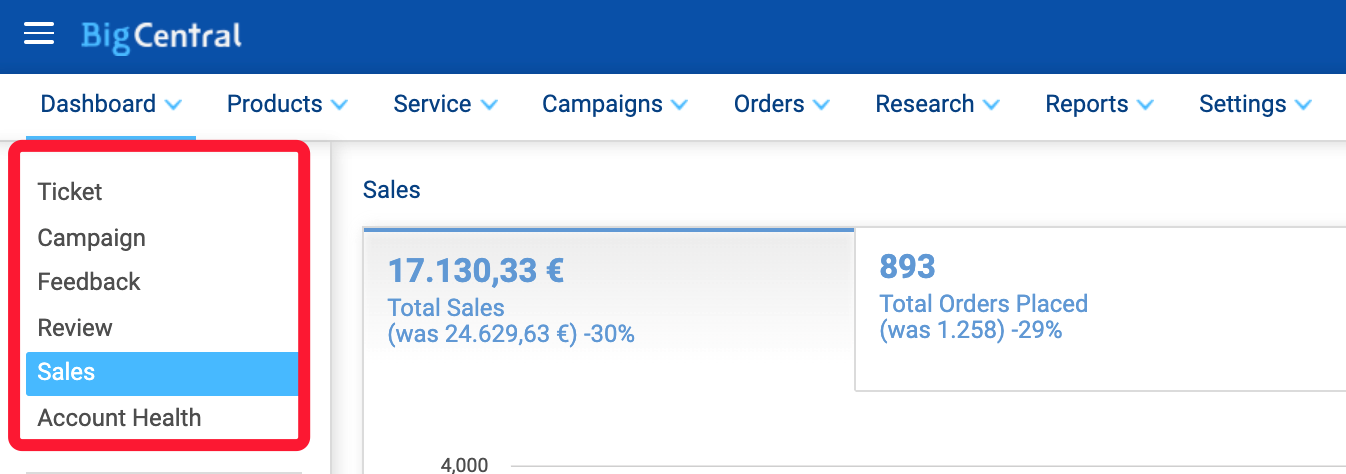1346x474 pixels.
Task: Open the hamburger menu icon
Action: [39, 34]
